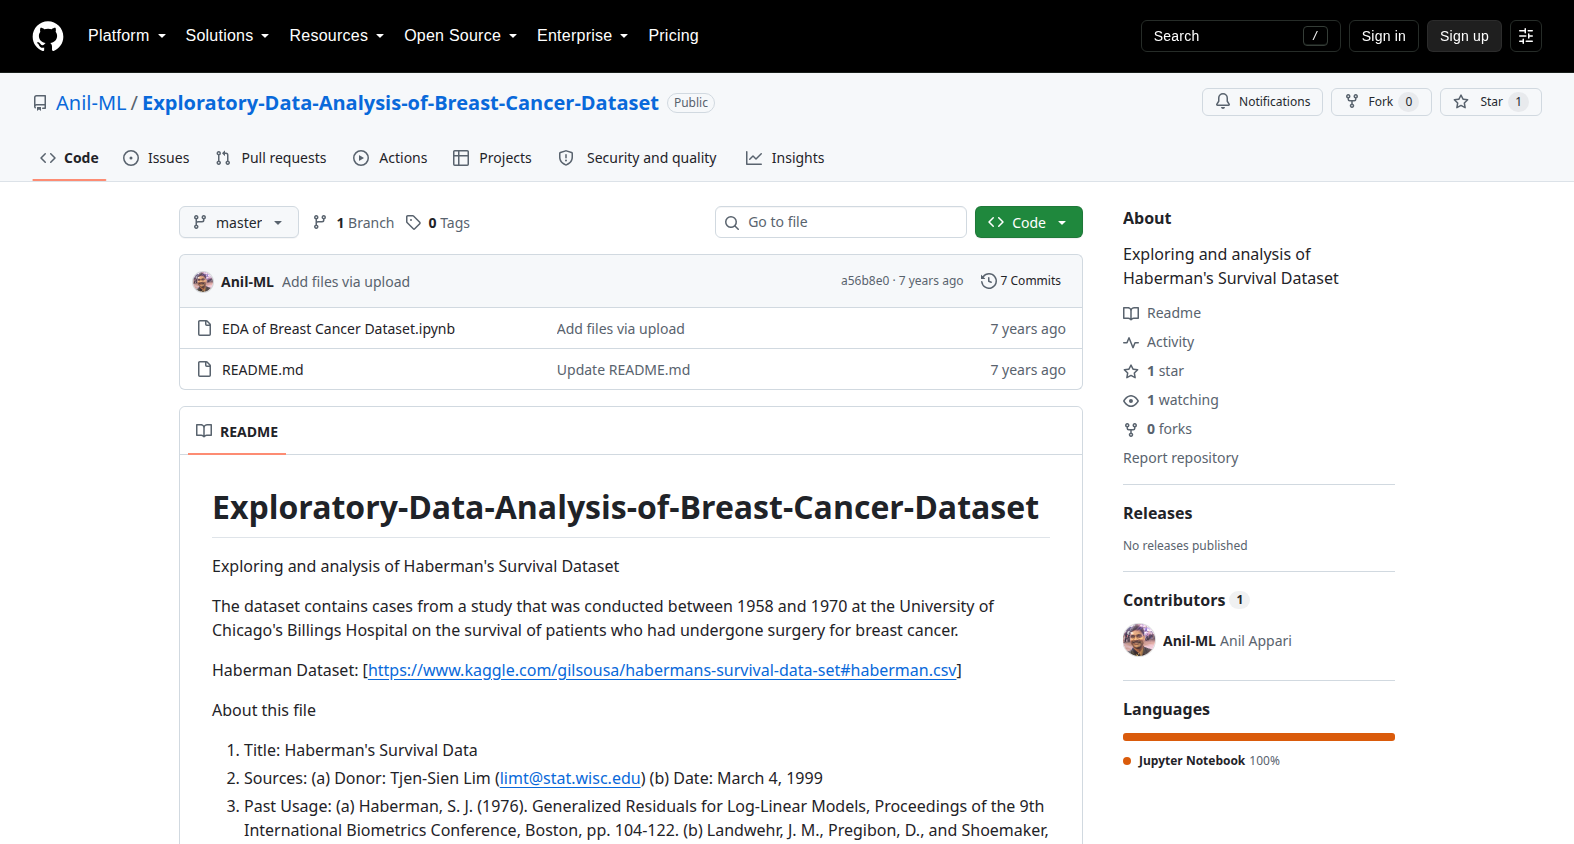Click the branch icon beside 1 Branch
This screenshot has width=1574, height=844.
pos(320,222)
